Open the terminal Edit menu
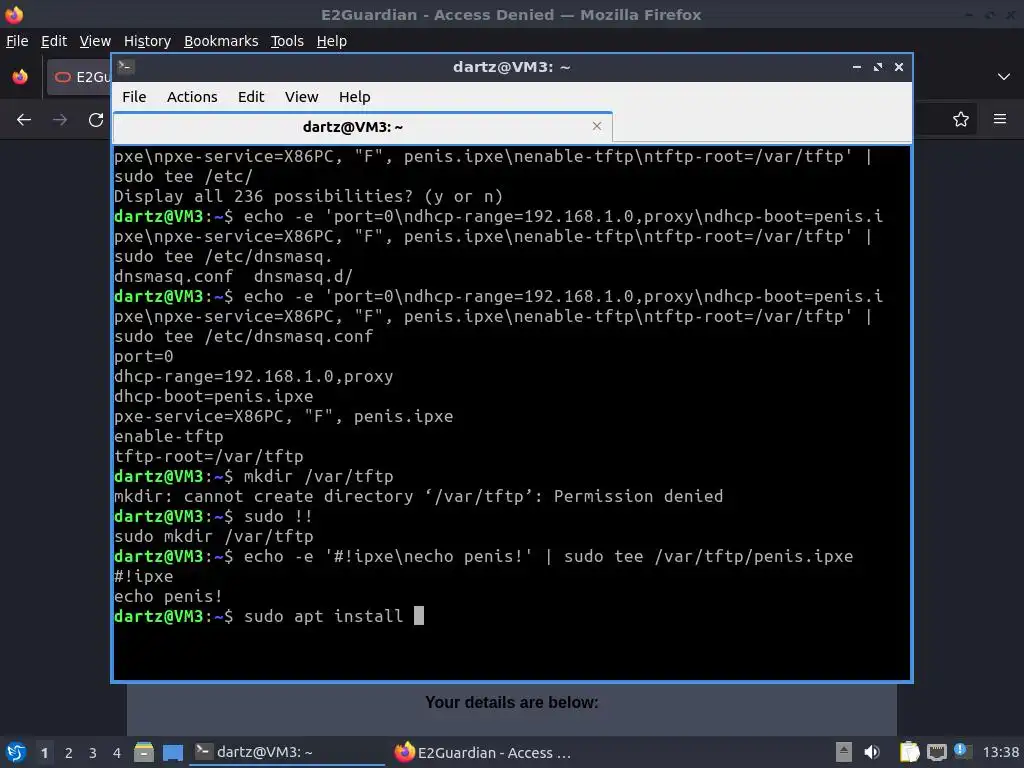 click(x=251, y=97)
